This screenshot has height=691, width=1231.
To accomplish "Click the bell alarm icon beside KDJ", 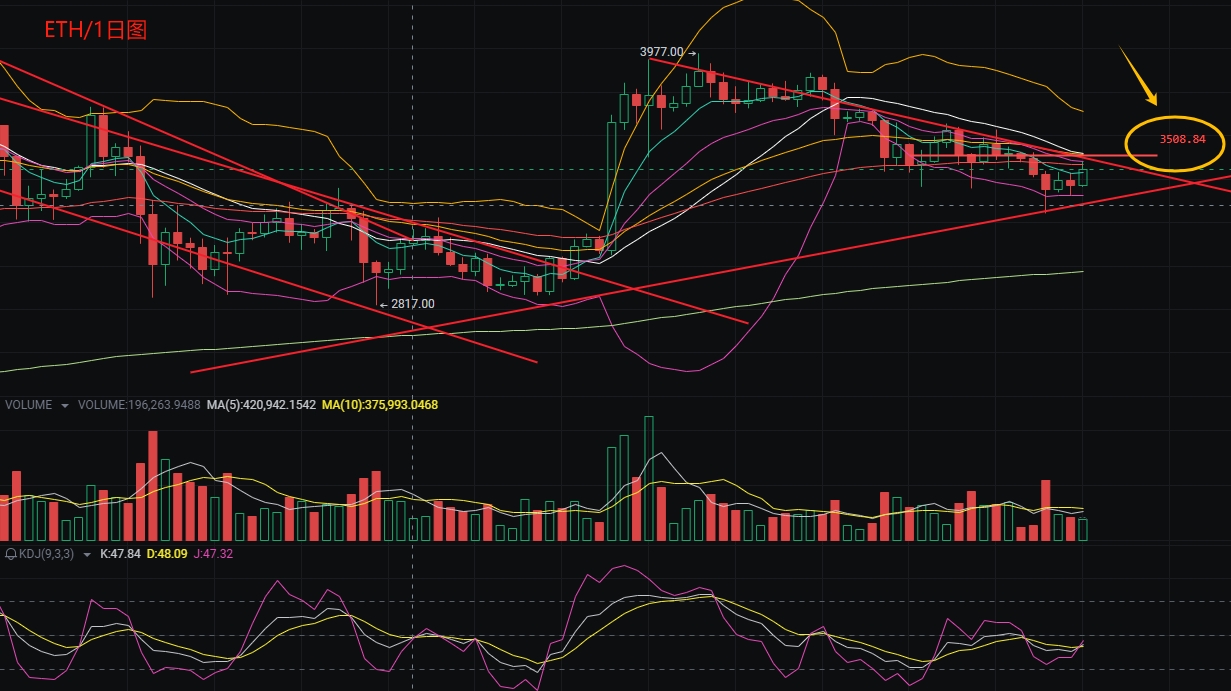I will [11, 552].
